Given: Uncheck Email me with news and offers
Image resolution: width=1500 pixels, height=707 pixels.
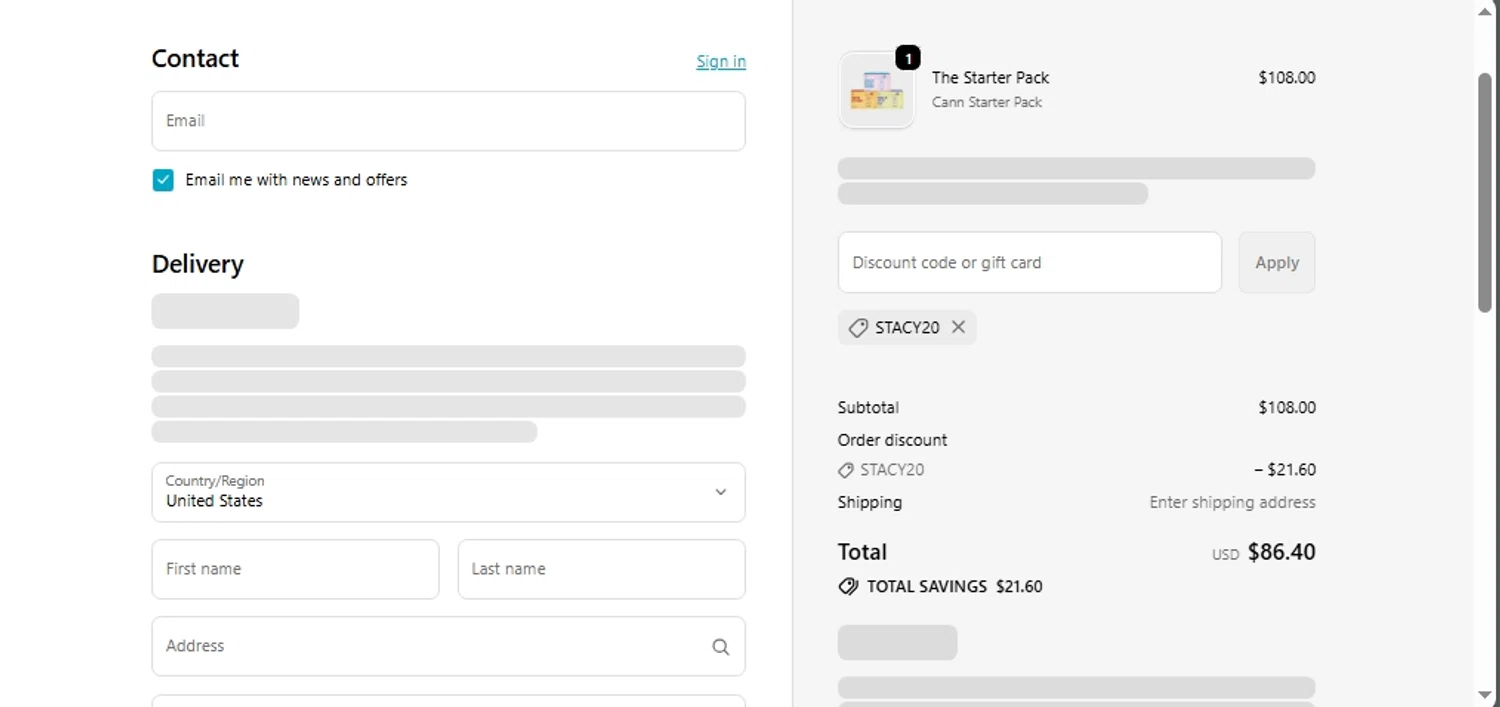Looking at the screenshot, I should click(x=163, y=180).
